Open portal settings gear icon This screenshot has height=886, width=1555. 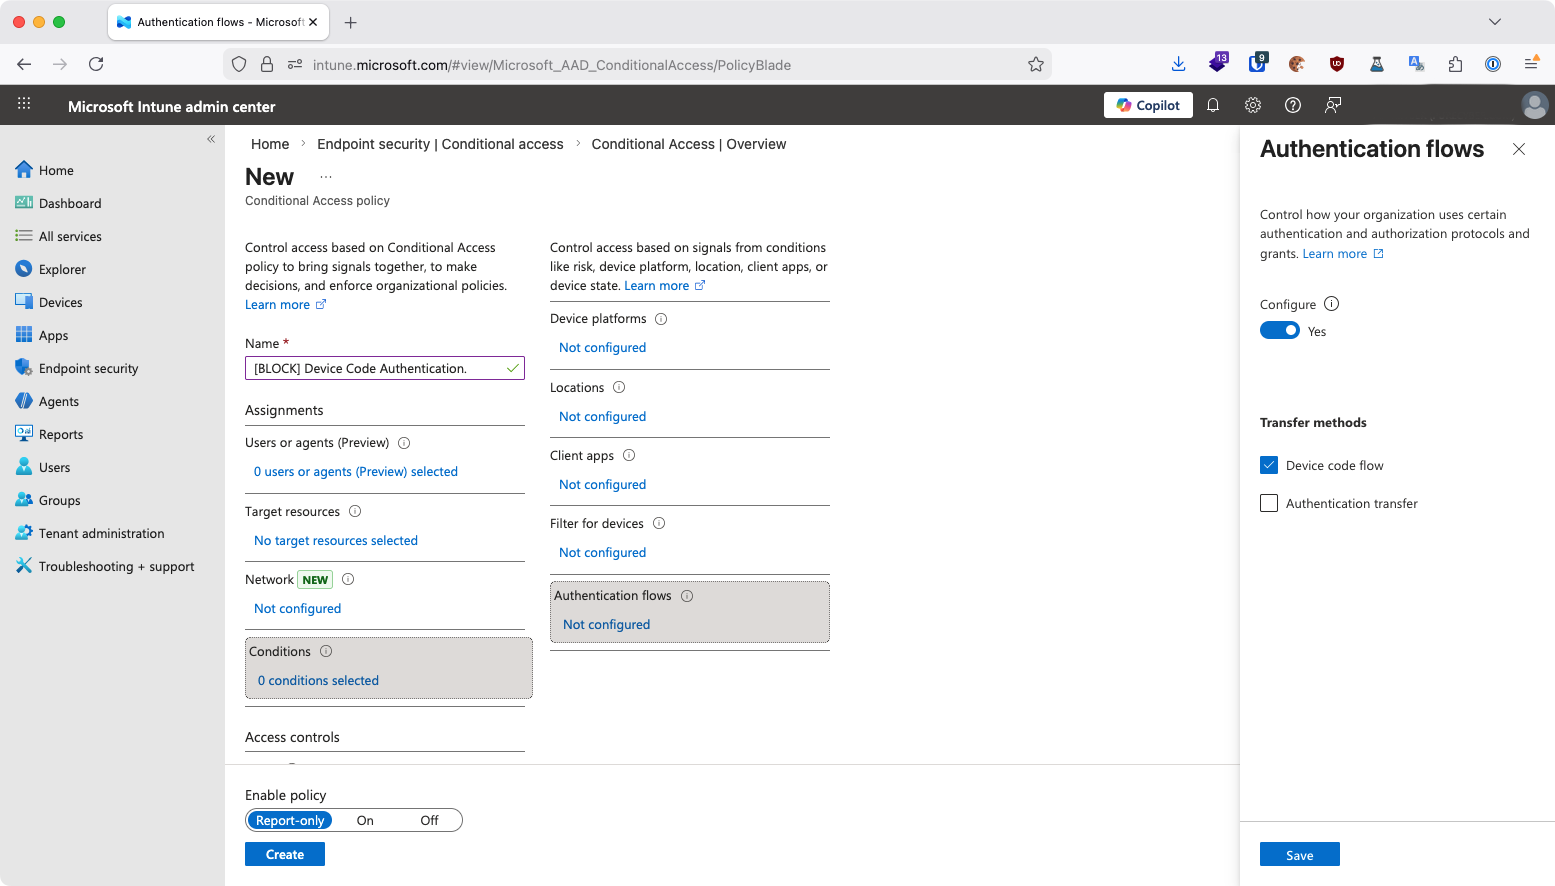pyautogui.click(x=1253, y=105)
